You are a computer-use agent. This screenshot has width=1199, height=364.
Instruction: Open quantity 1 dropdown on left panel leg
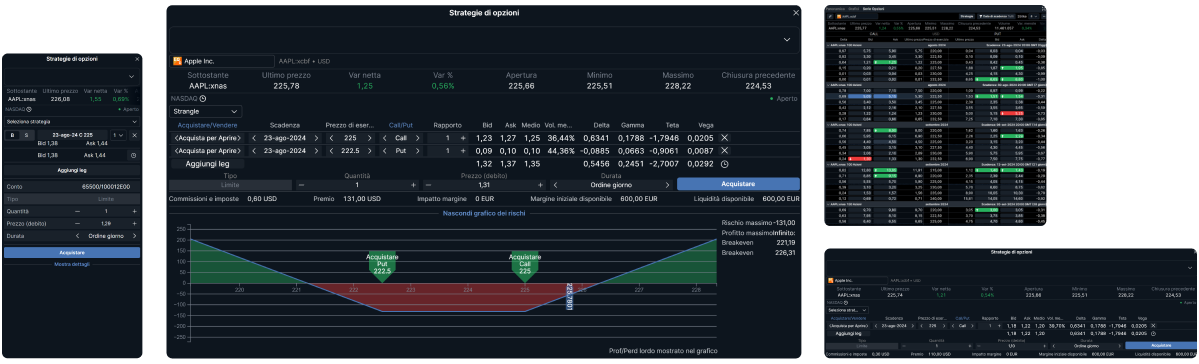119,135
